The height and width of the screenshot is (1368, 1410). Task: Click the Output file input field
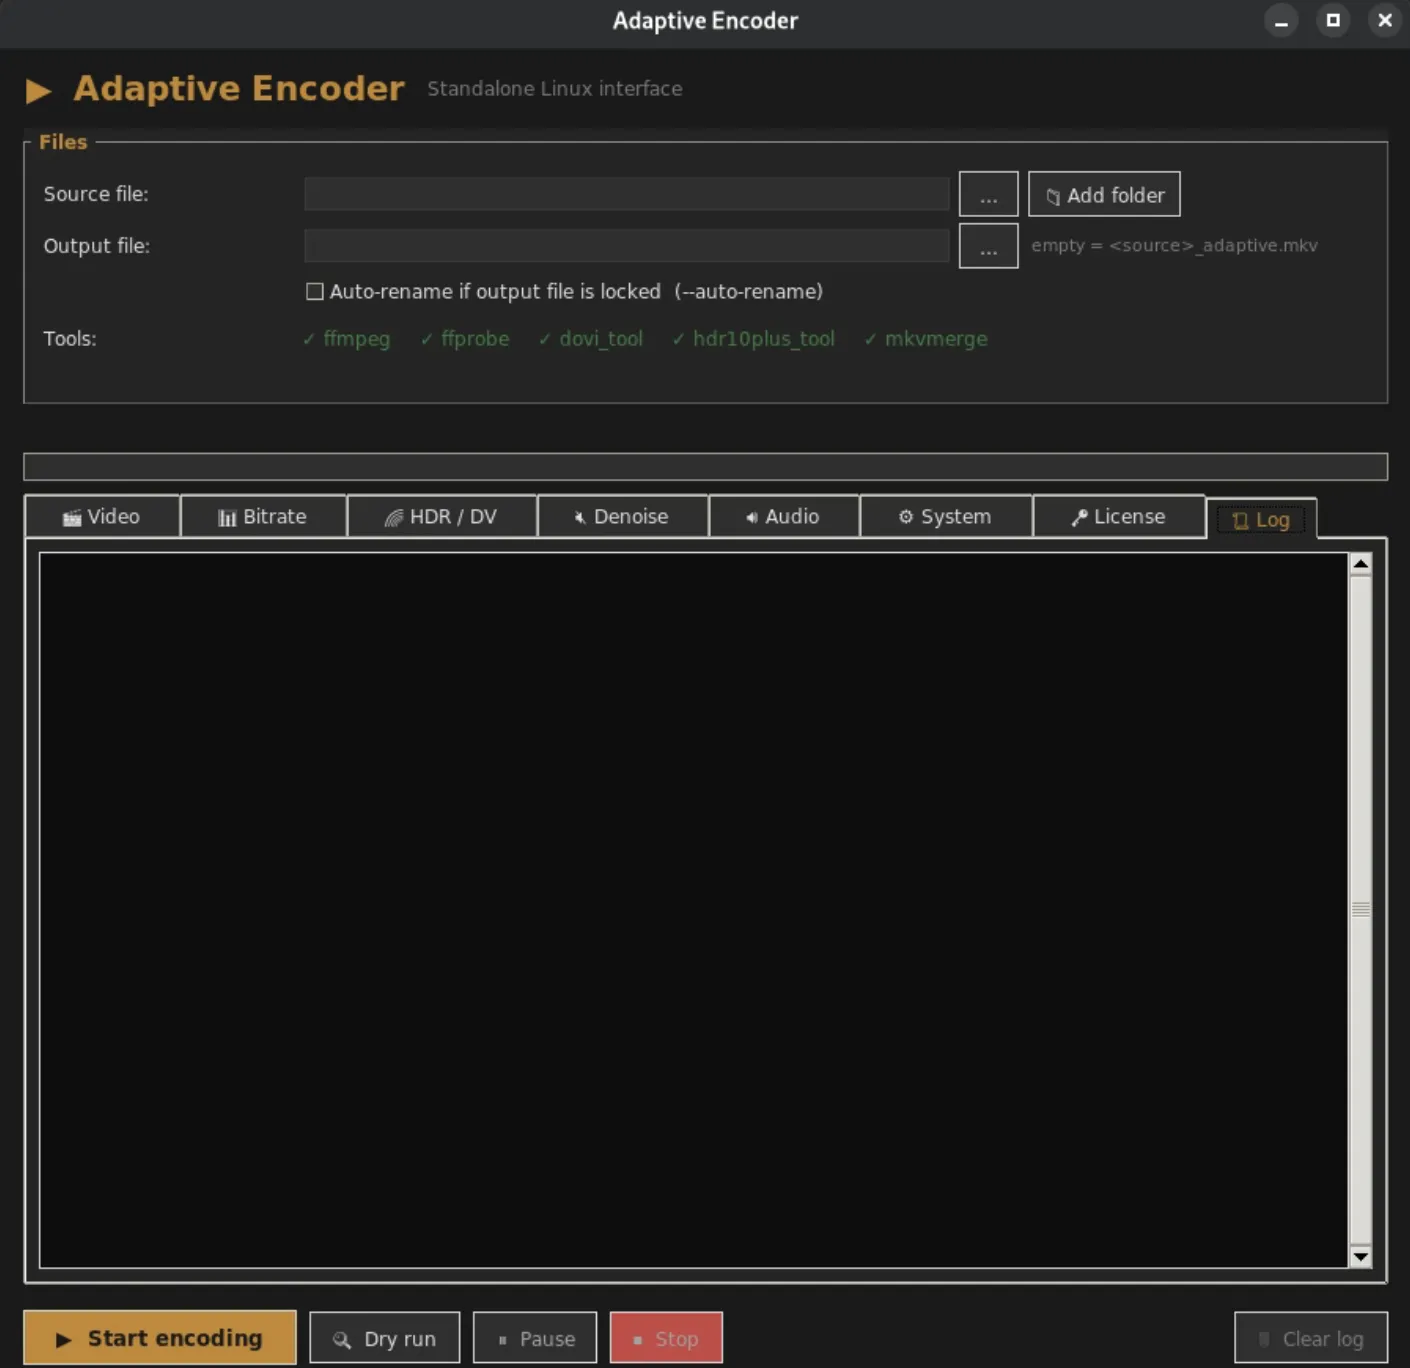(x=626, y=246)
